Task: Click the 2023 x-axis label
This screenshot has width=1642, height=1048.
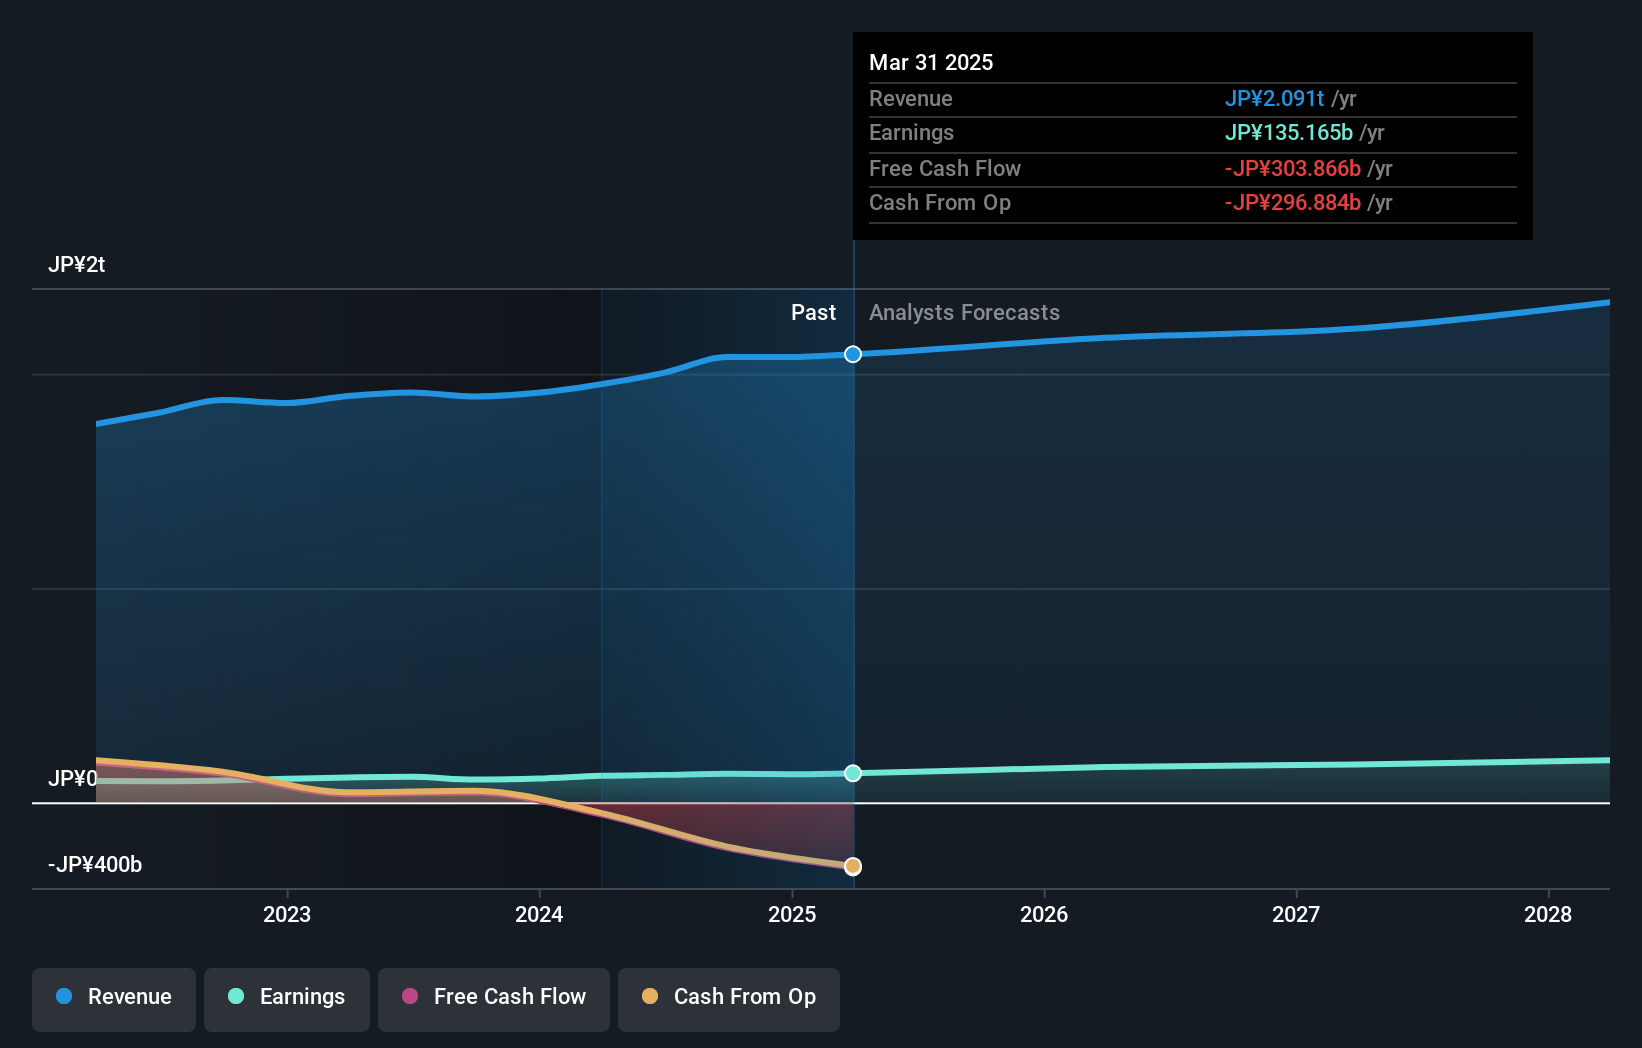Action: point(287,914)
